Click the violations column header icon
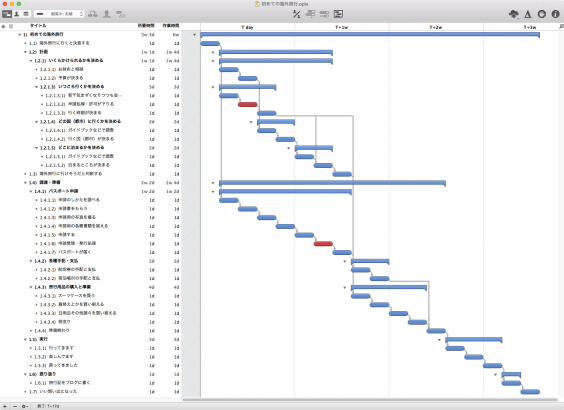The height and width of the screenshot is (410, 564). pyautogui.click(x=4, y=26)
